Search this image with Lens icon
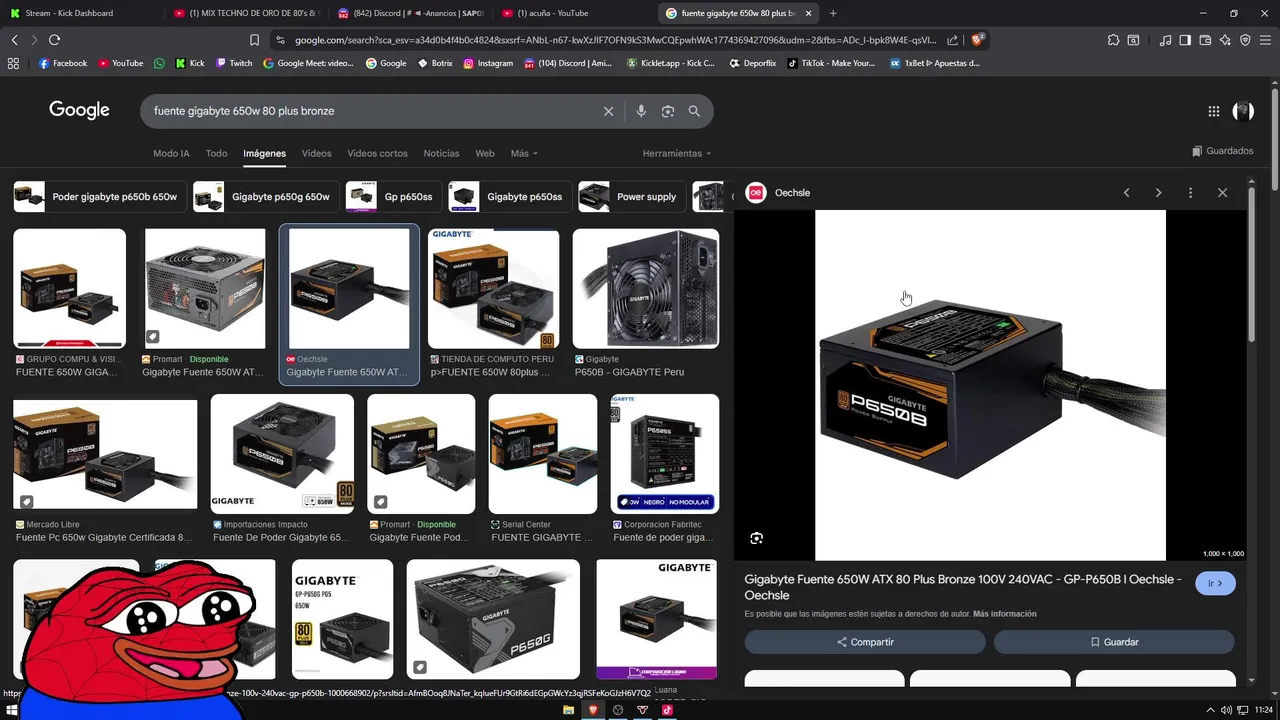Image resolution: width=1280 pixels, height=720 pixels. pos(756,538)
